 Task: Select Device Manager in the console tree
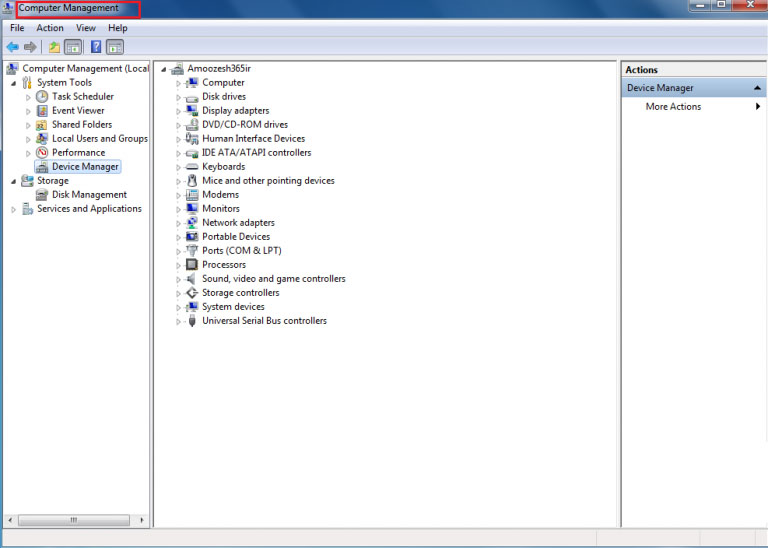pyautogui.click(x=85, y=167)
